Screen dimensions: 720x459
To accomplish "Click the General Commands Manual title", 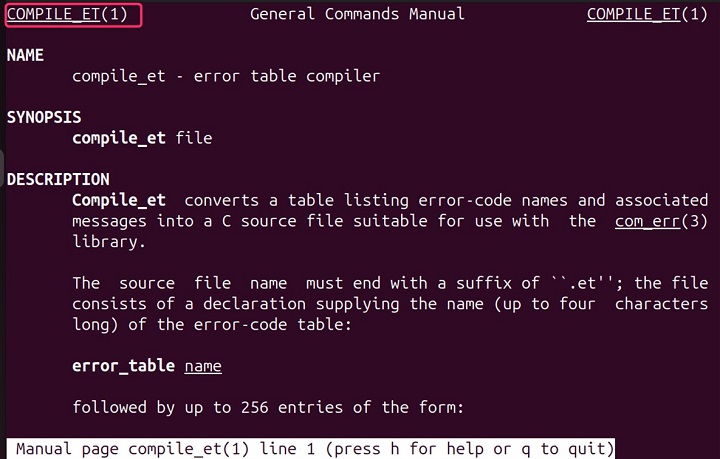I will point(357,14).
